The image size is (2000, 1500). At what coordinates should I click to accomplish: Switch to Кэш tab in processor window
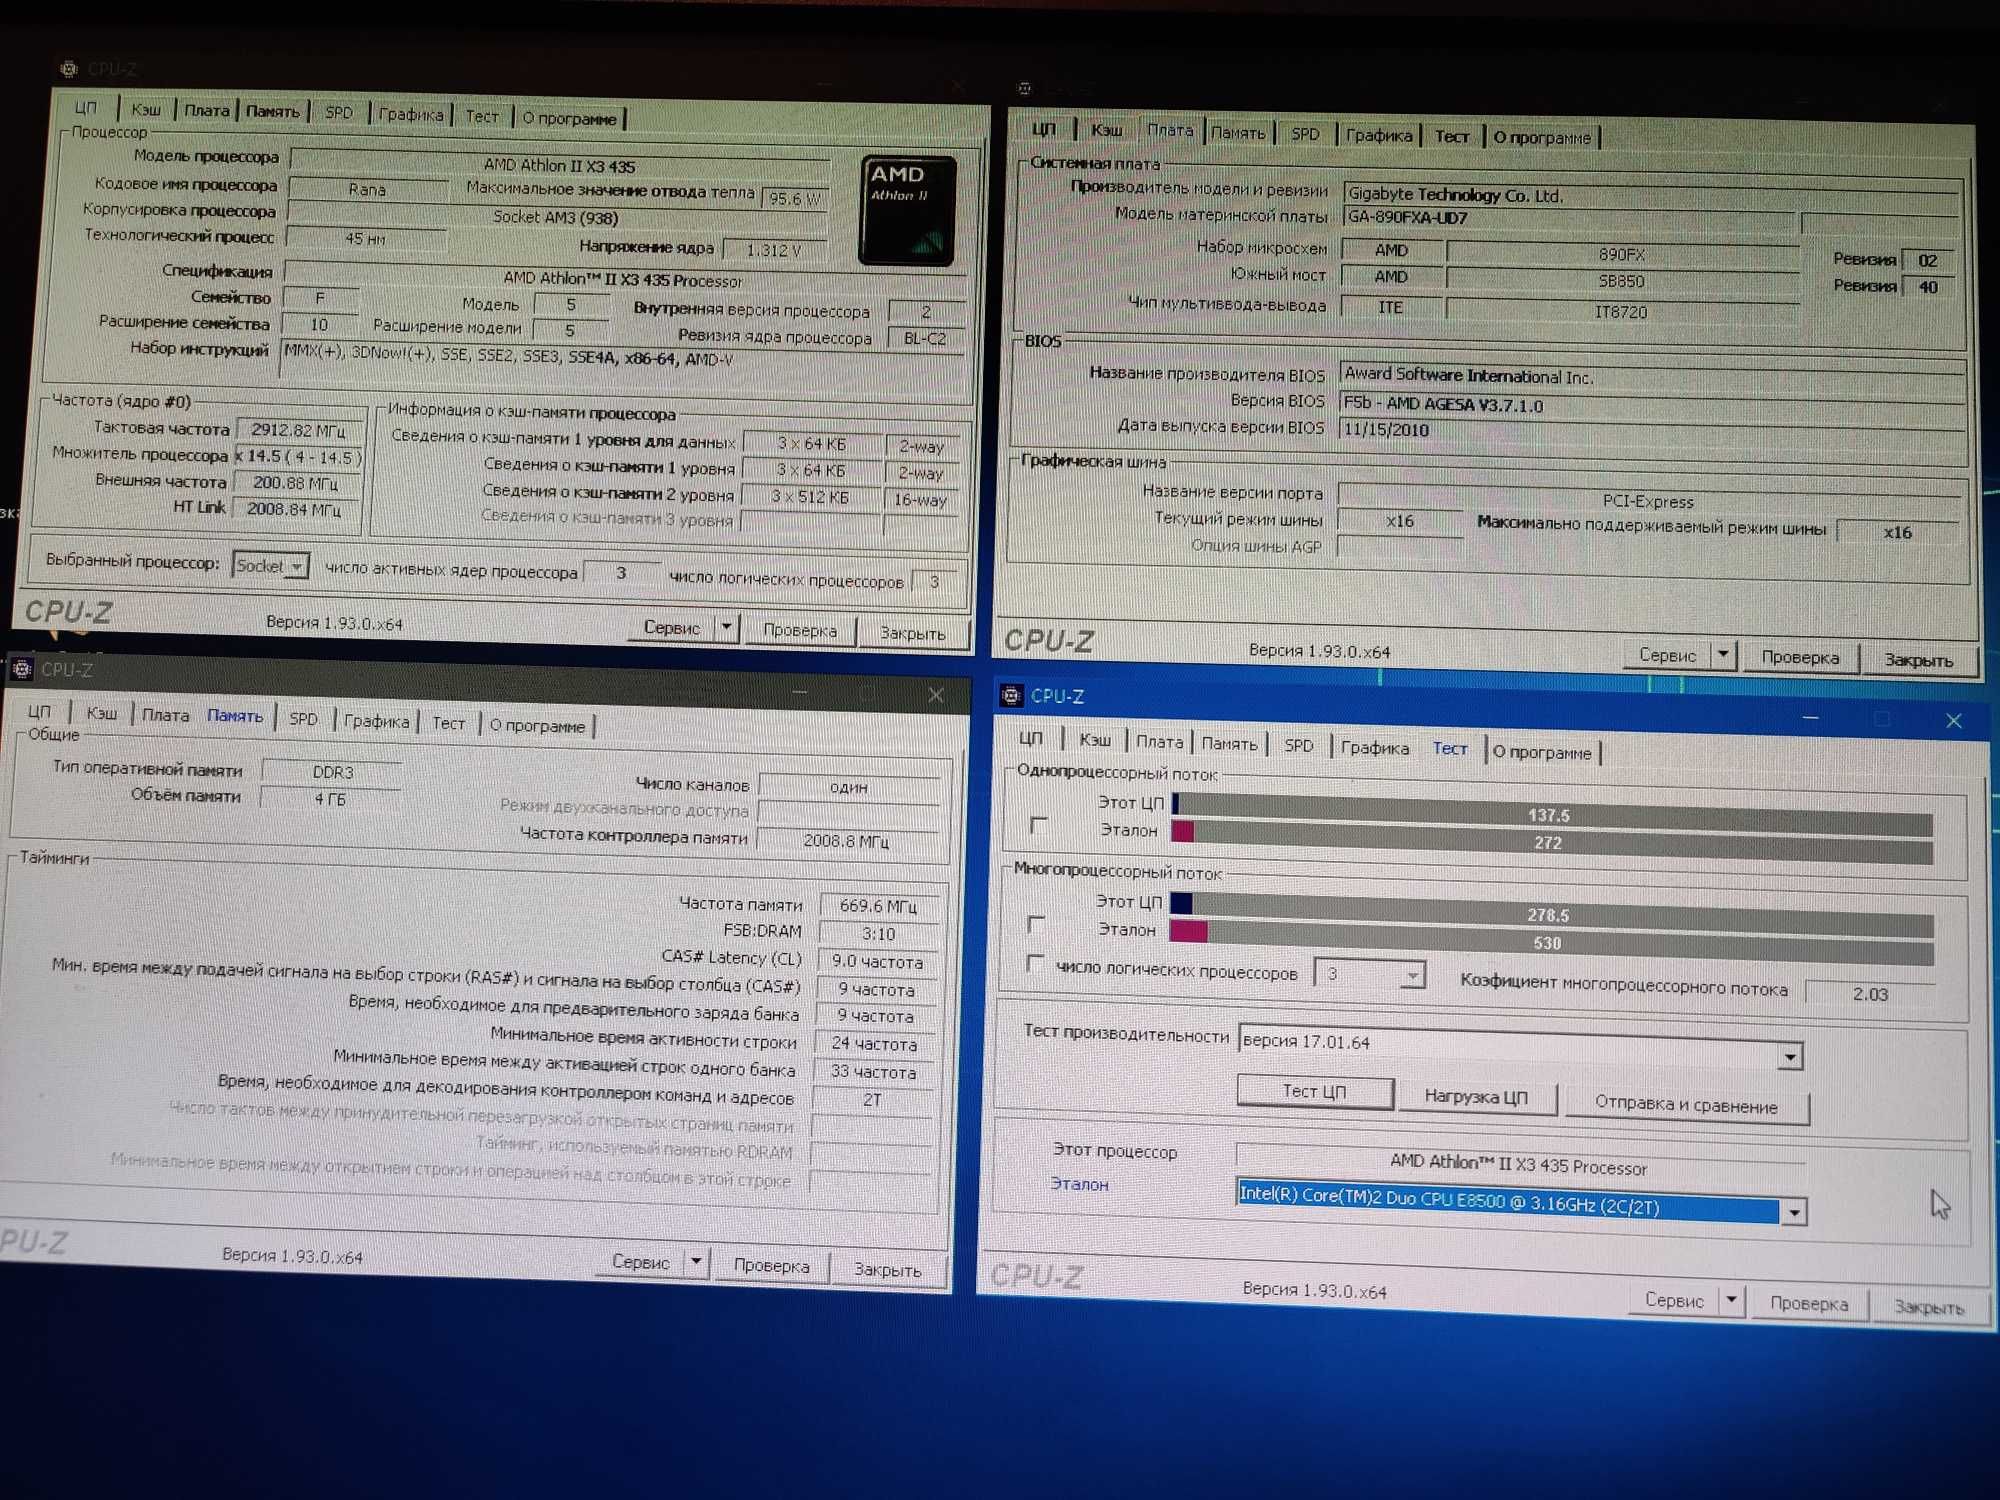point(146,108)
